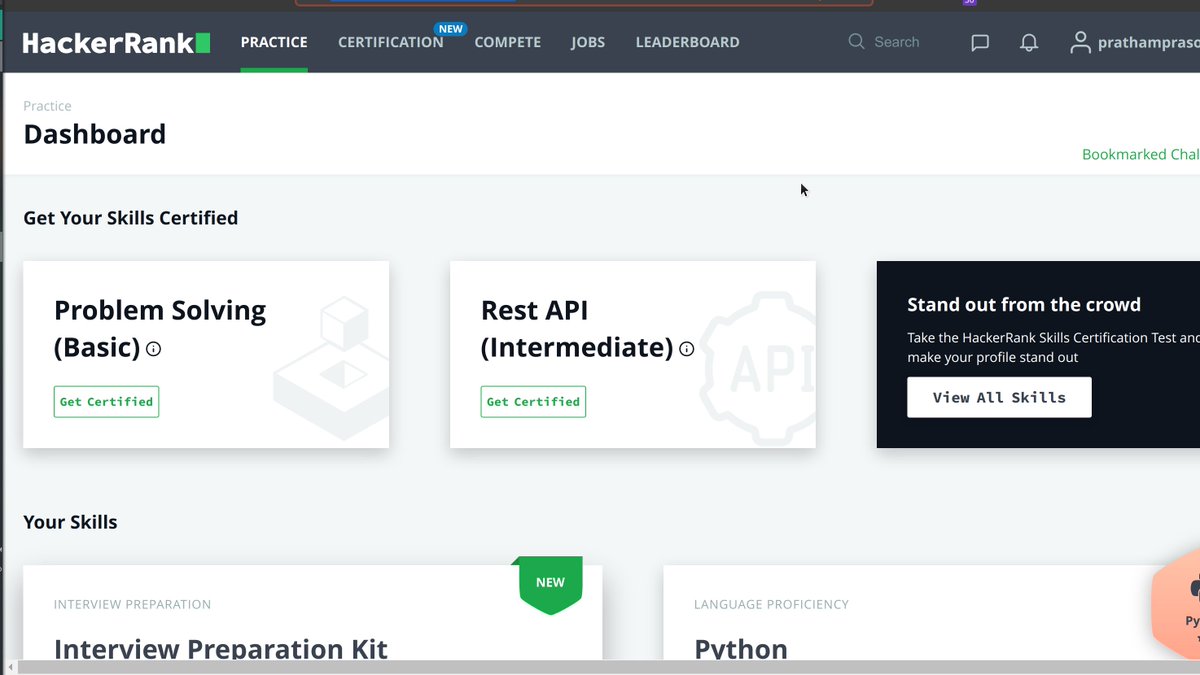Open the Python language proficiency card
The width and height of the screenshot is (1200, 675).
coord(931,612)
